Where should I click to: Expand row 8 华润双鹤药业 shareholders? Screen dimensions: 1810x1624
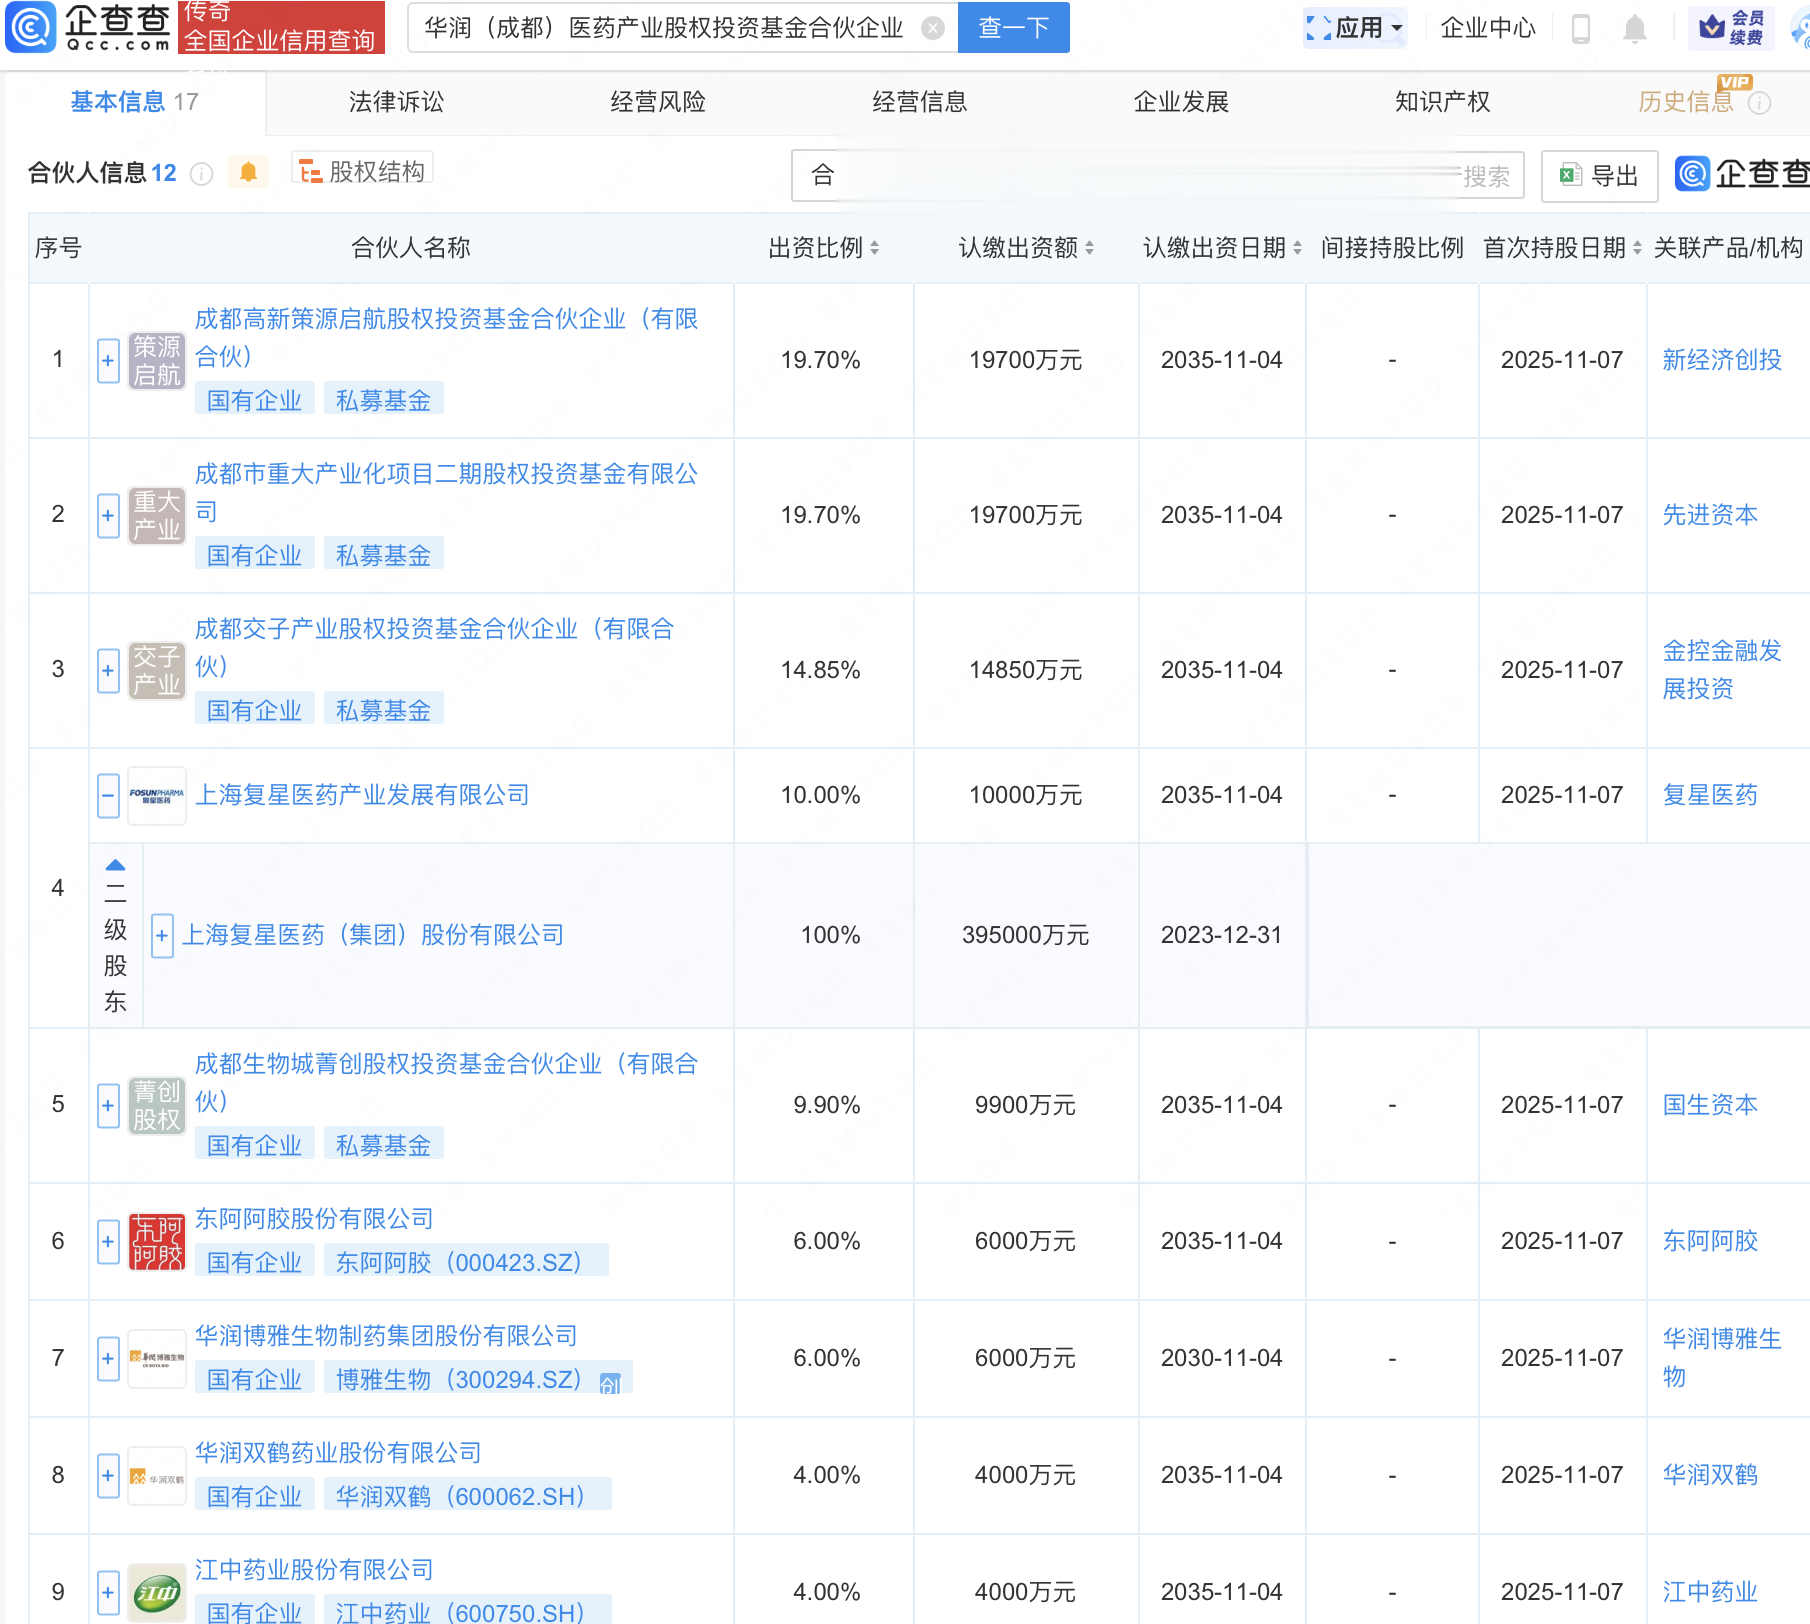[108, 1476]
